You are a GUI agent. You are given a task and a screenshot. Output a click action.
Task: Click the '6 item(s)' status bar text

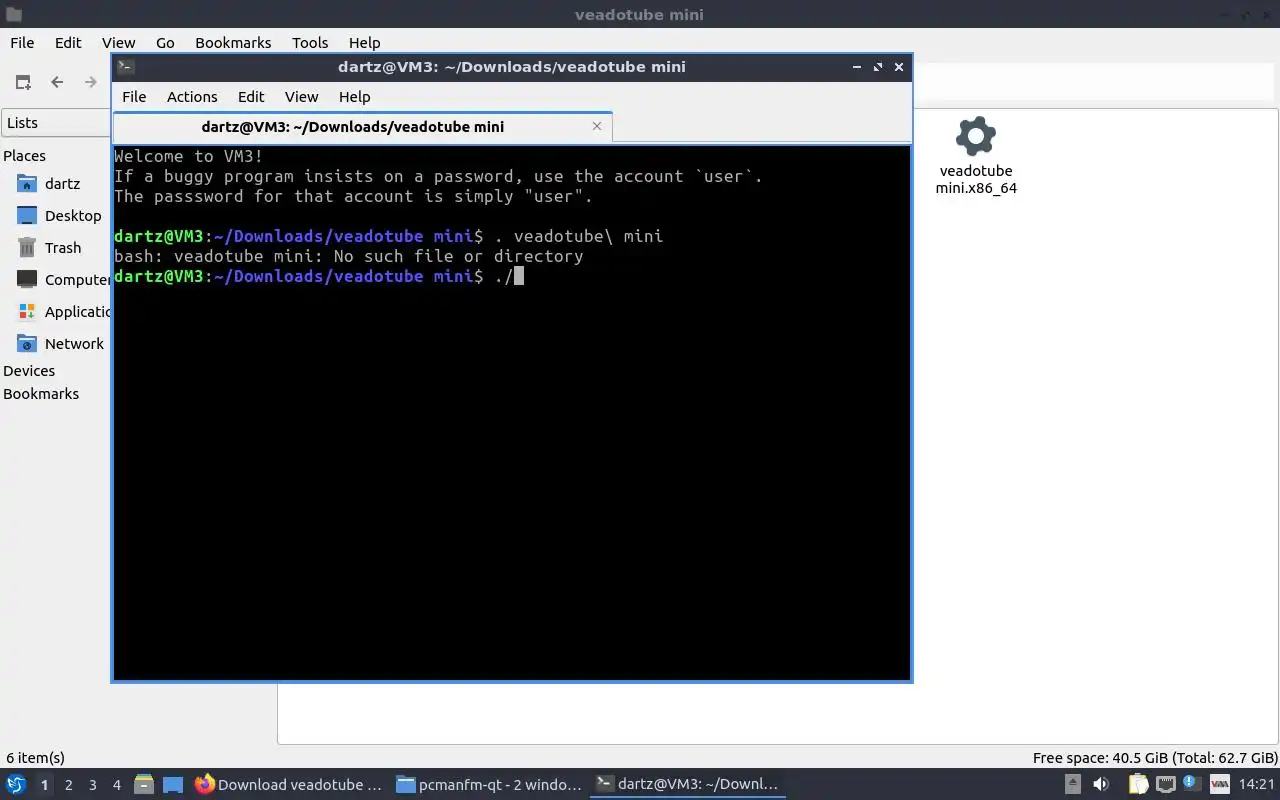pos(35,758)
